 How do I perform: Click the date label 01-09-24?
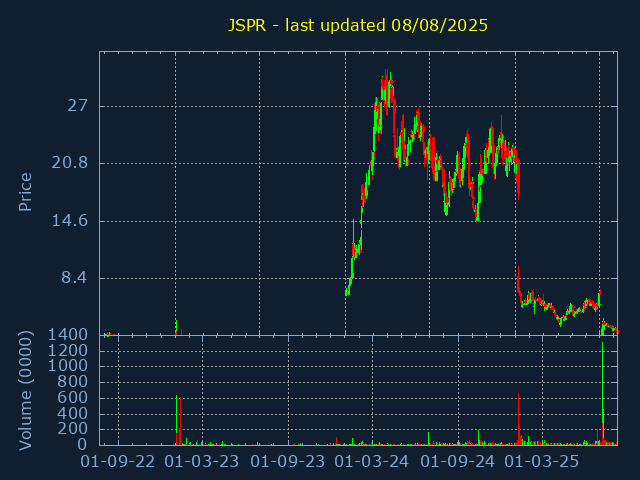458,462
